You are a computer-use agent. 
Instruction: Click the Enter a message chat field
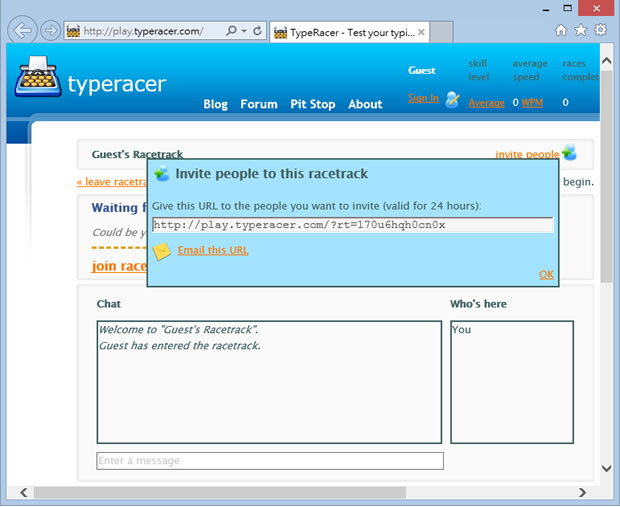click(270, 461)
